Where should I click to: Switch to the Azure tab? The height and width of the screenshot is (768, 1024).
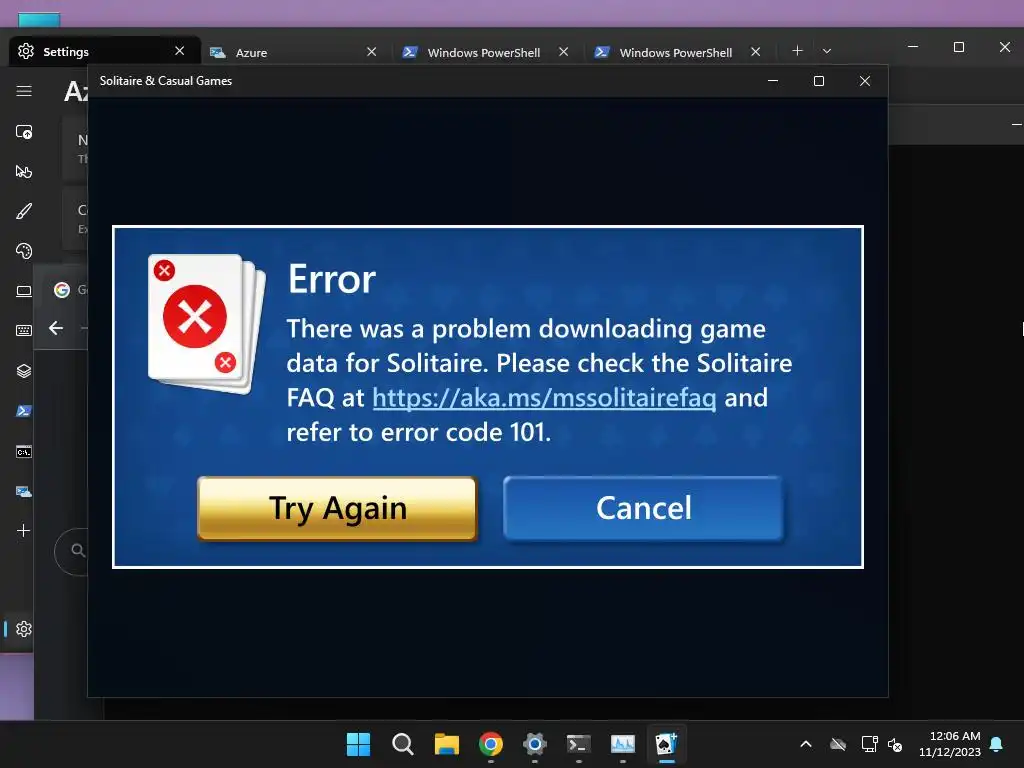(x=294, y=52)
